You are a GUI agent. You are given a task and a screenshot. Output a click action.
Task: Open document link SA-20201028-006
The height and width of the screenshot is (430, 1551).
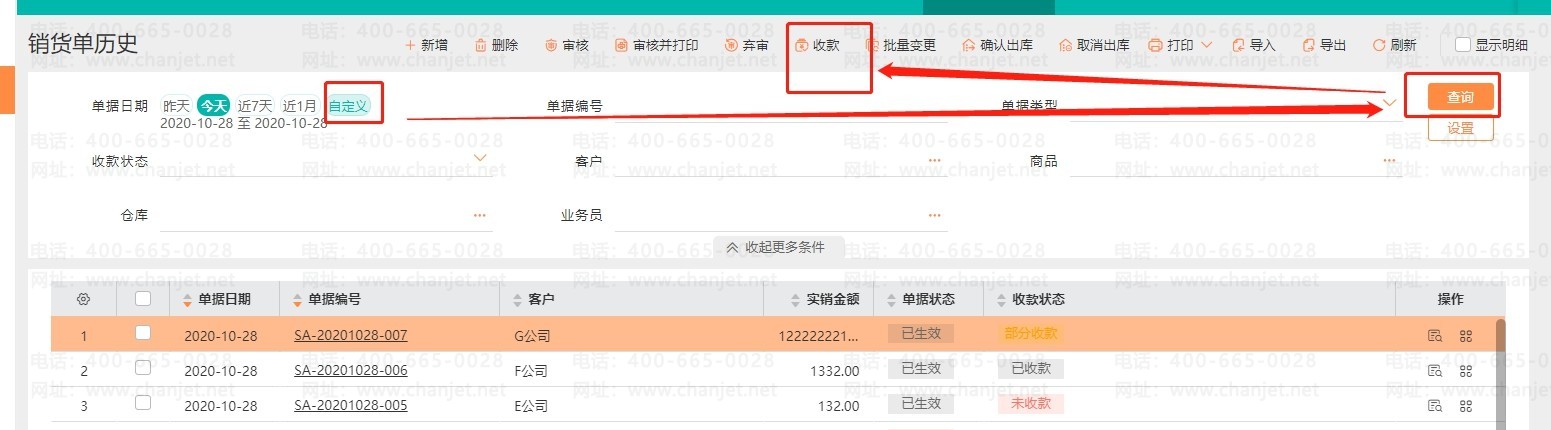point(351,371)
